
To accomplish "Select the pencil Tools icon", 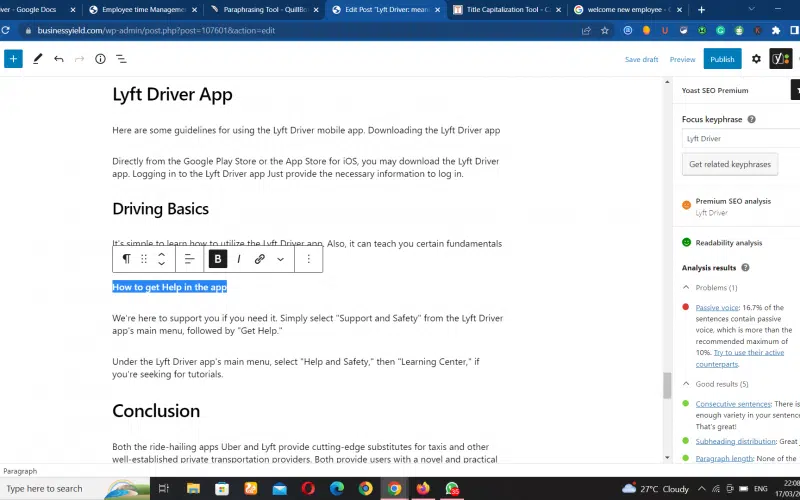I will click(37, 59).
